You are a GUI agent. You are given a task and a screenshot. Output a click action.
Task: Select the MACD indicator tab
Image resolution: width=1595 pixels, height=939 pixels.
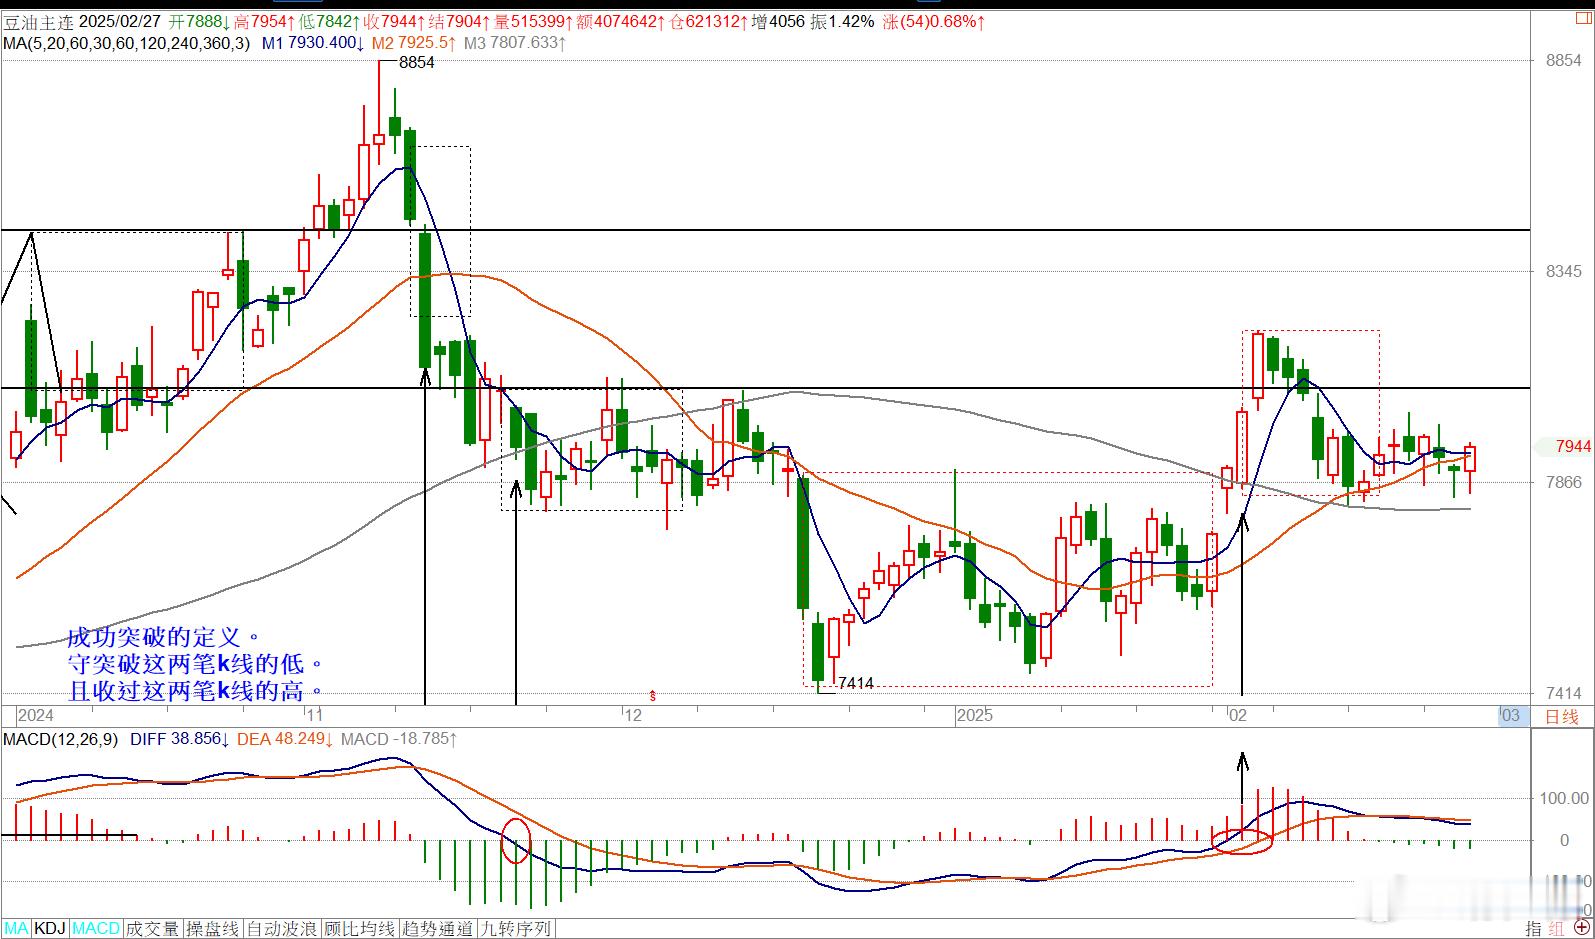[96, 928]
